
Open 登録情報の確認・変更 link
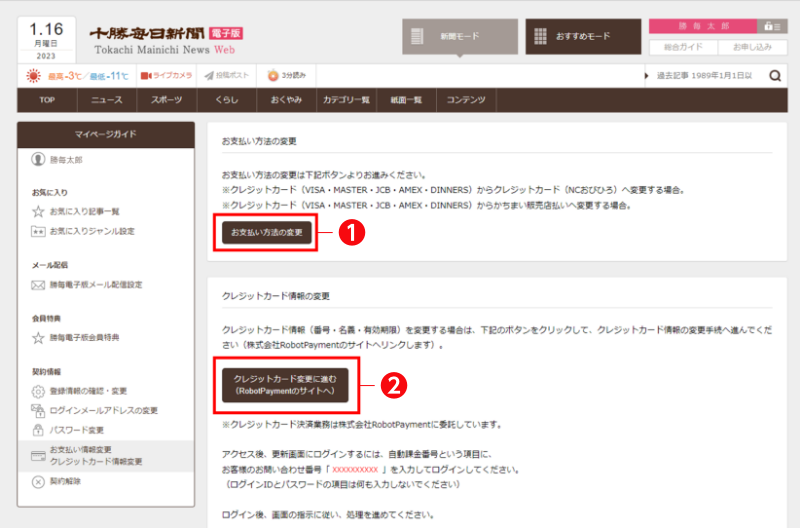[x=88, y=391]
